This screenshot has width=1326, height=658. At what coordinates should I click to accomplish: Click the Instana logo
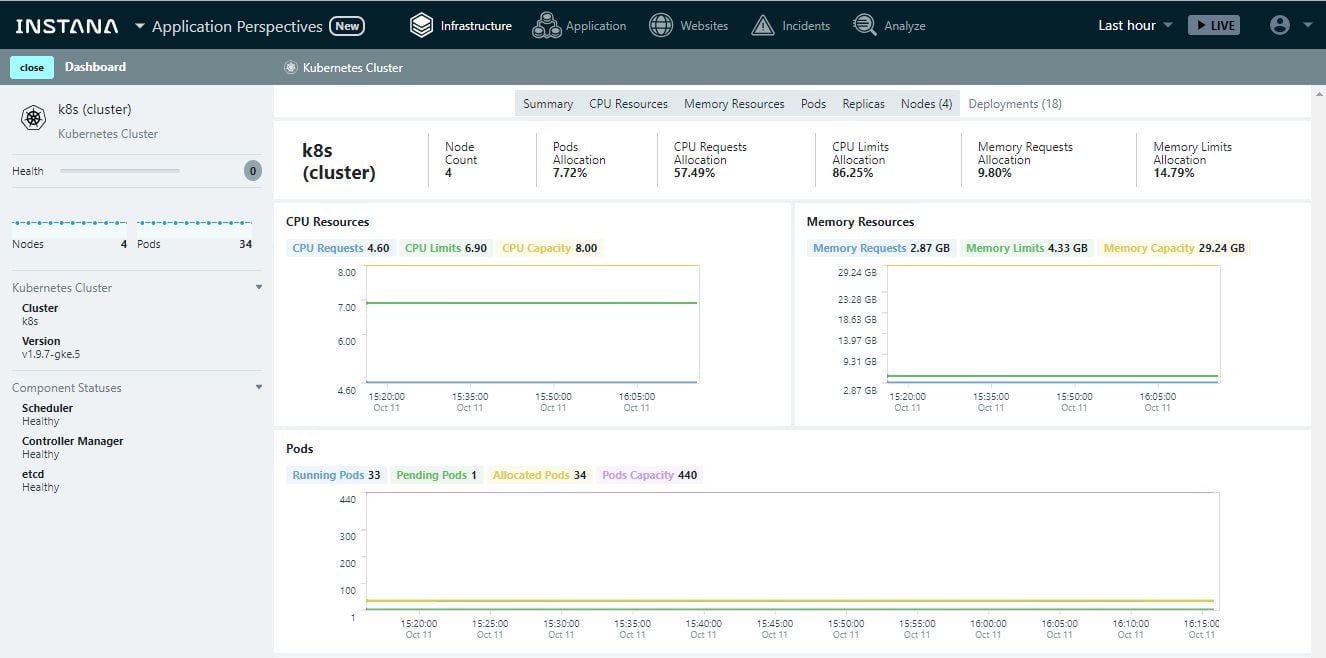click(67, 26)
